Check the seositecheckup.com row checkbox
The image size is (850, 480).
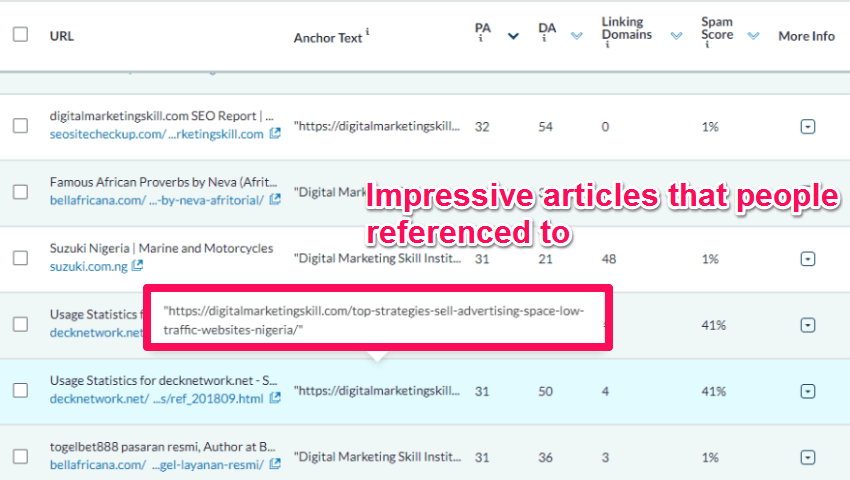point(21,126)
